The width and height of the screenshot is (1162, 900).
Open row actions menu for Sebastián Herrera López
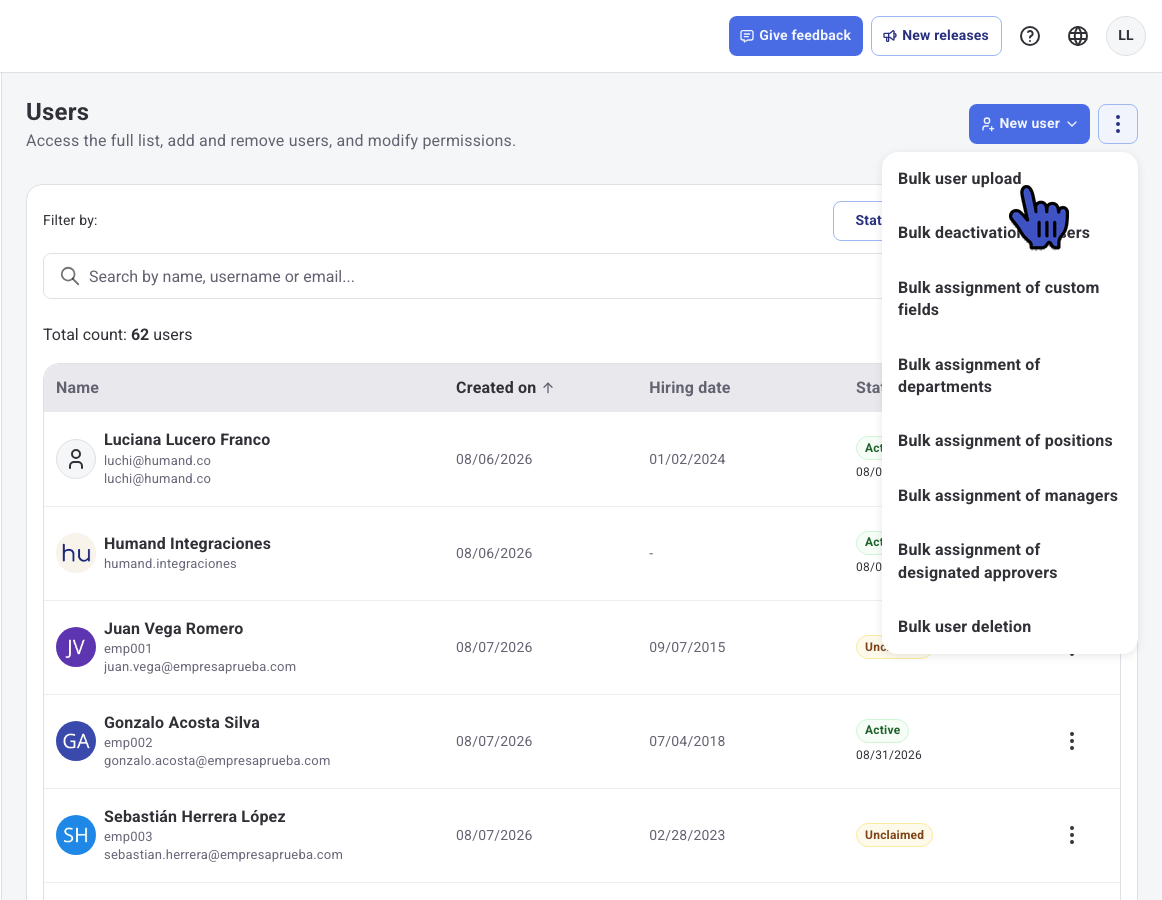coord(1072,835)
